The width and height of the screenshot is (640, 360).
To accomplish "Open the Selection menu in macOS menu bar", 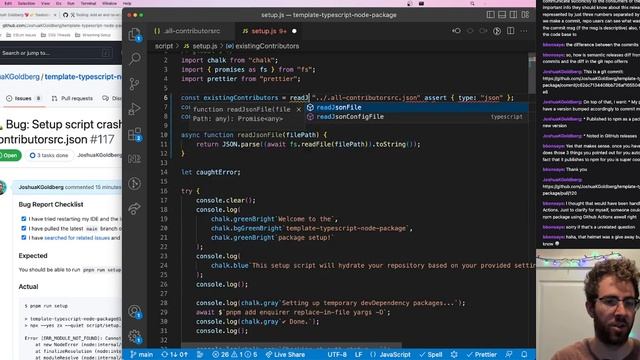I will click(27, 3).
